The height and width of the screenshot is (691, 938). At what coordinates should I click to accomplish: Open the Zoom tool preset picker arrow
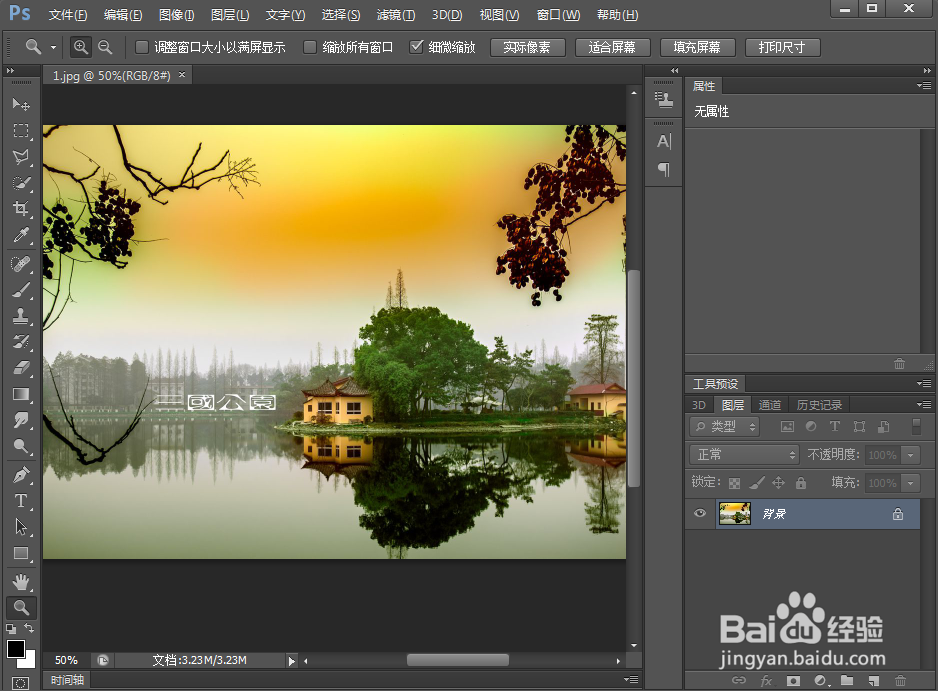[53, 47]
